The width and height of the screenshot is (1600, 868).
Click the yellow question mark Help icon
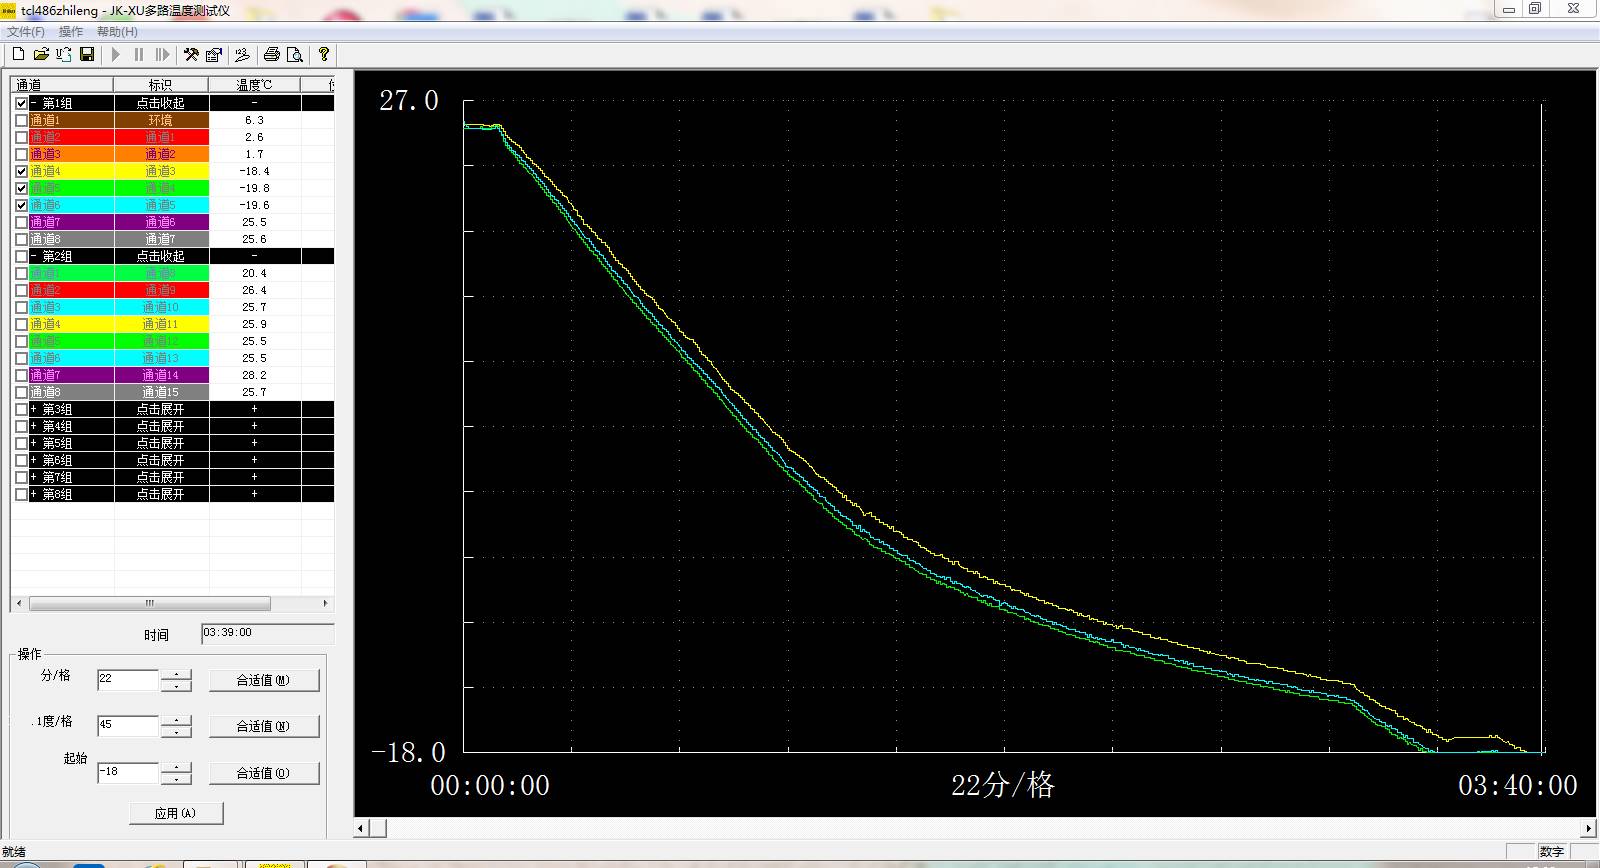point(323,55)
